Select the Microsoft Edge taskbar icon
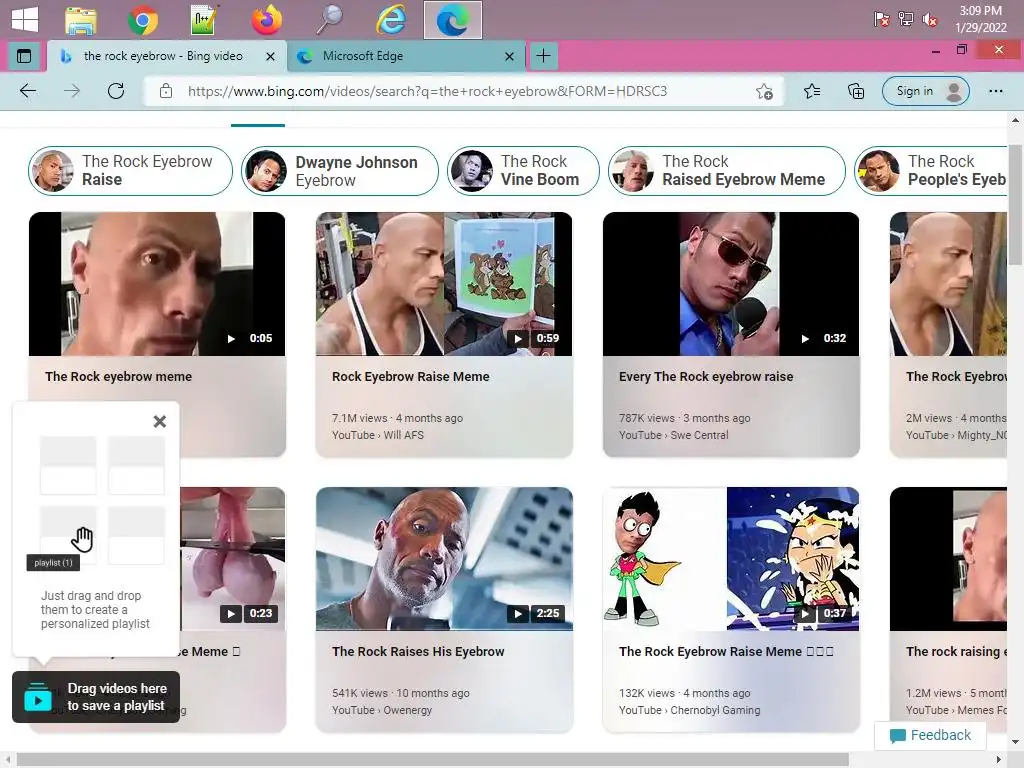1024x768 pixels. (x=453, y=20)
